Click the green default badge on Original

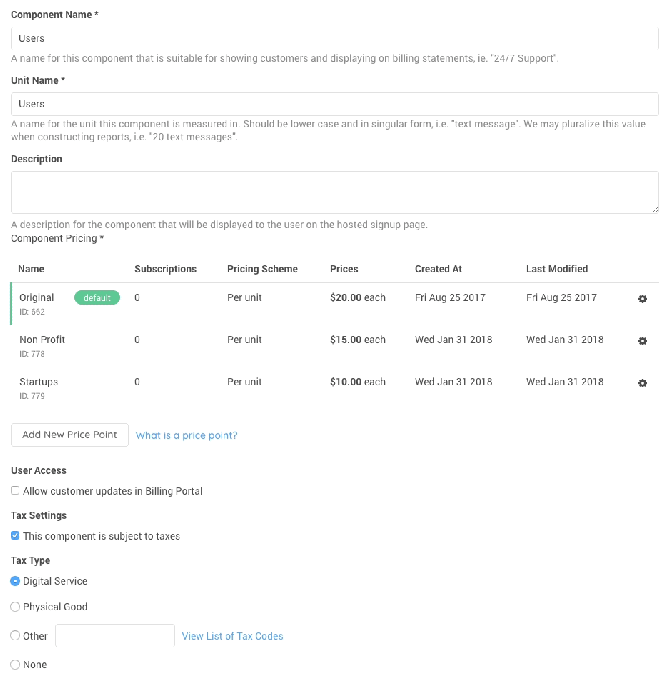(96, 298)
